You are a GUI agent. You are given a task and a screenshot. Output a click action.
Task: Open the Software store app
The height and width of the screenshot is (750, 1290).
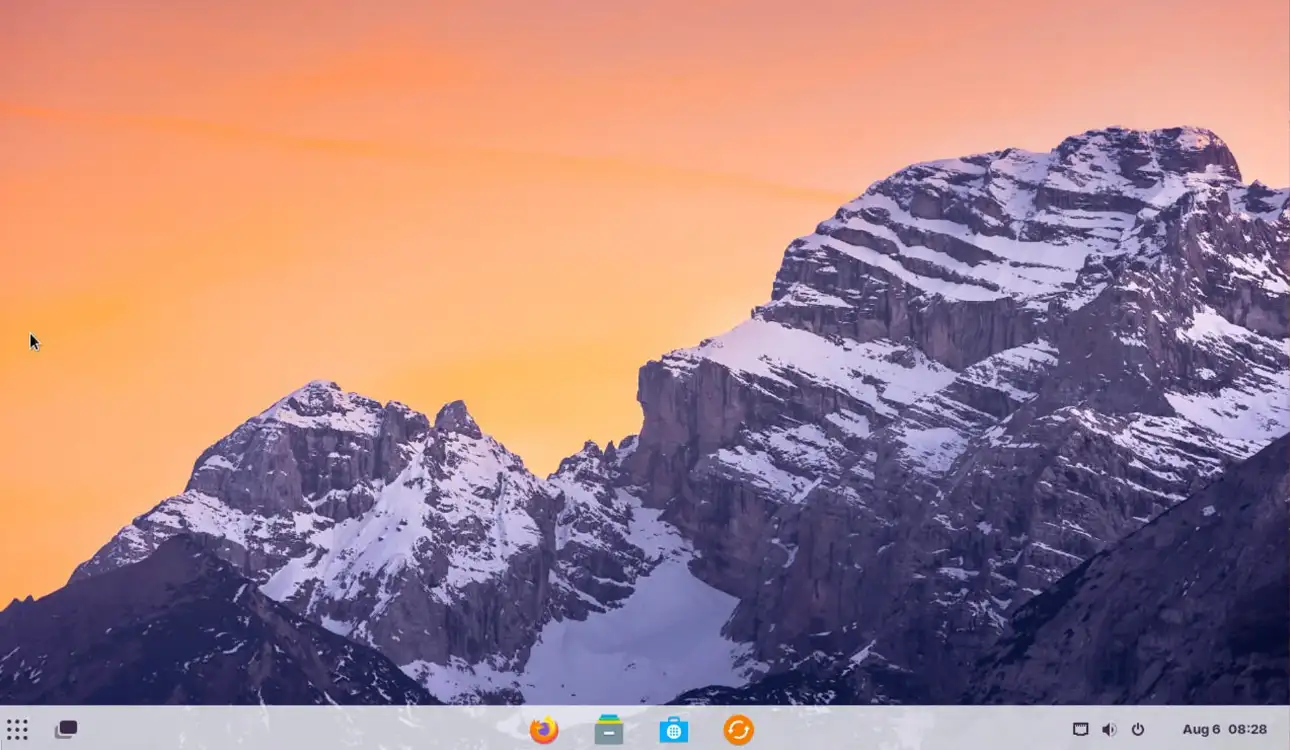tap(674, 730)
